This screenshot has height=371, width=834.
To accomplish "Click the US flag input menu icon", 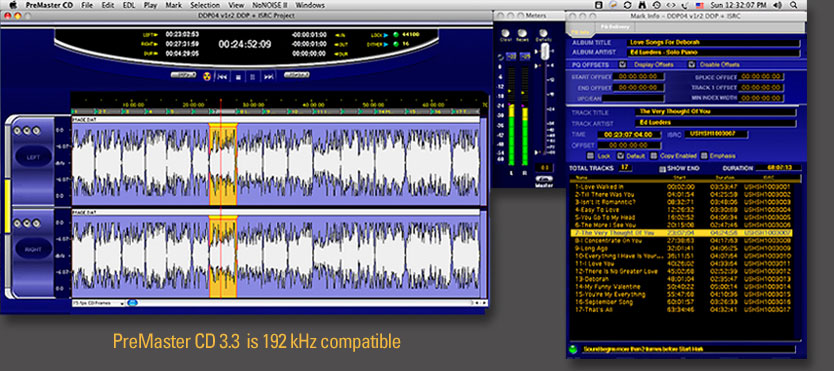I will click(x=700, y=5).
